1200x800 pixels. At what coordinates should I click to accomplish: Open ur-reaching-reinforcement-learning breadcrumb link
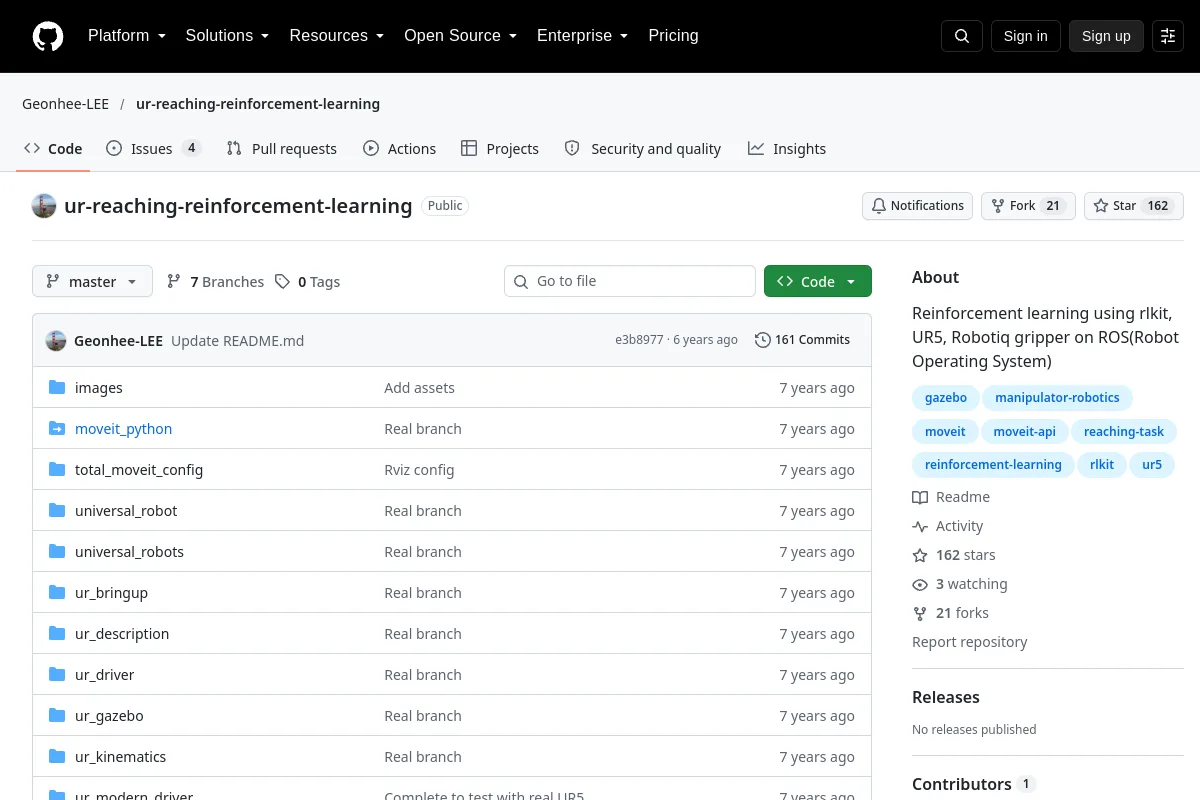tap(258, 104)
